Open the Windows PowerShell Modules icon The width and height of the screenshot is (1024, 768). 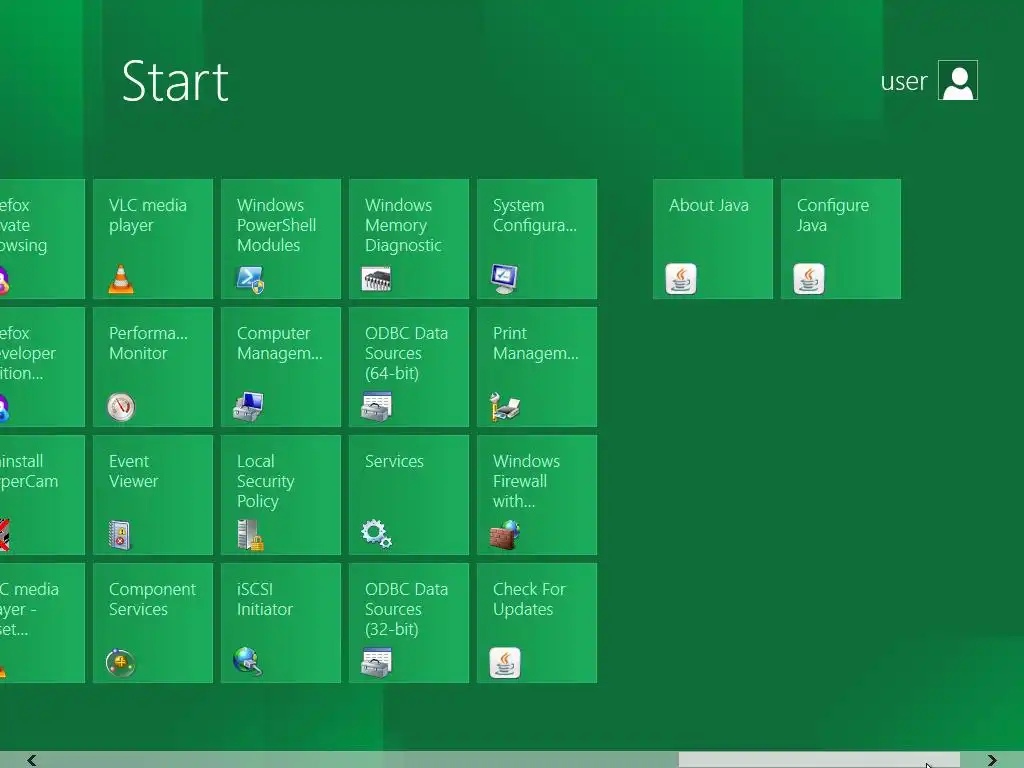coord(249,280)
